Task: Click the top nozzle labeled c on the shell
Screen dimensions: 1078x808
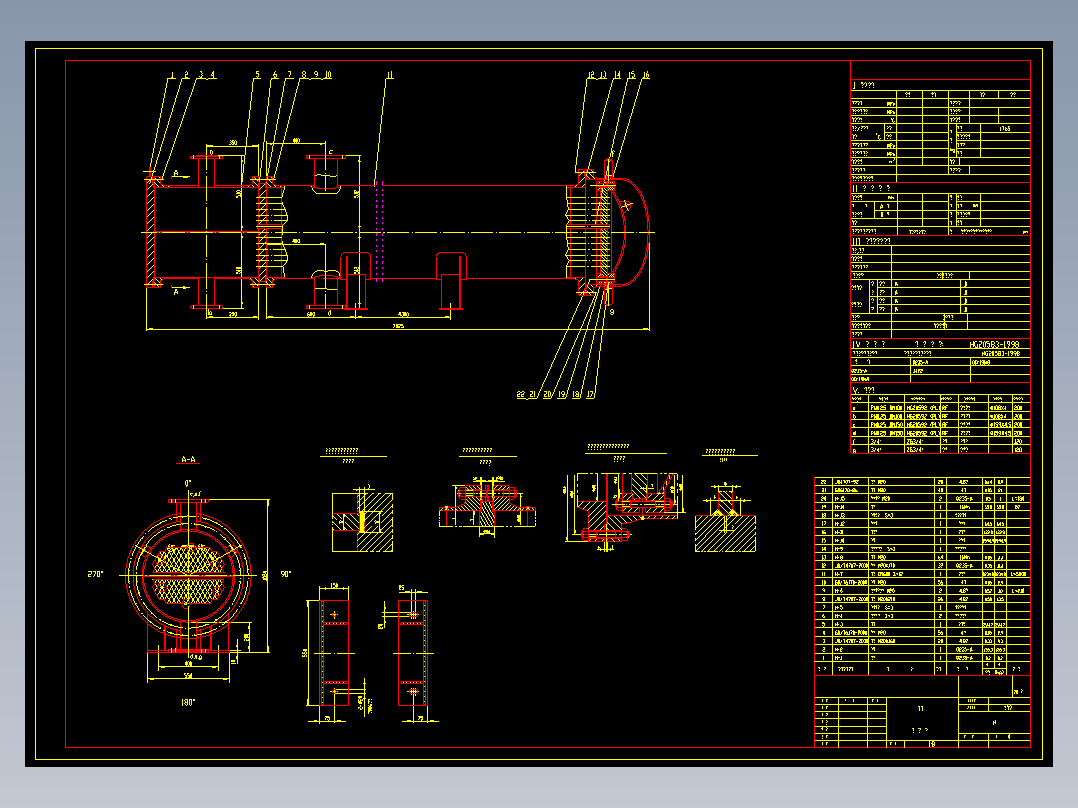Action: [325, 174]
